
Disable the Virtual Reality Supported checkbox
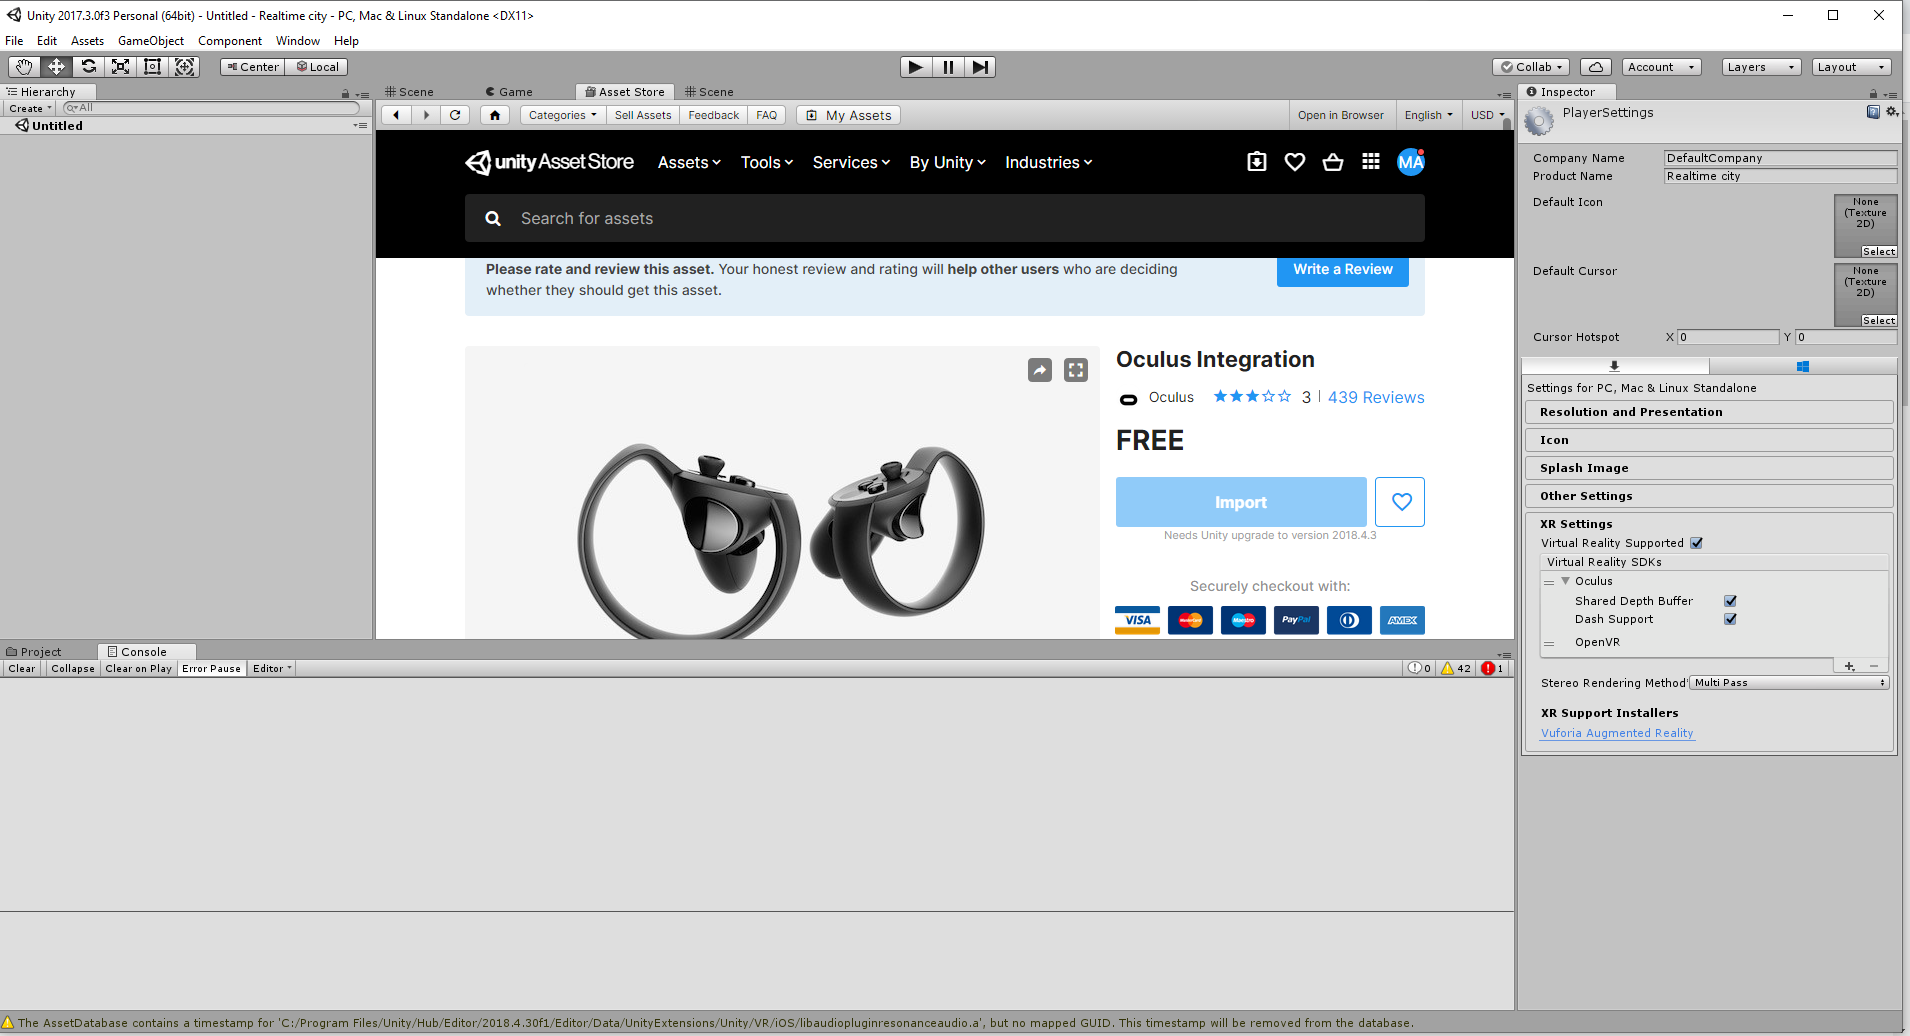[x=1696, y=542]
